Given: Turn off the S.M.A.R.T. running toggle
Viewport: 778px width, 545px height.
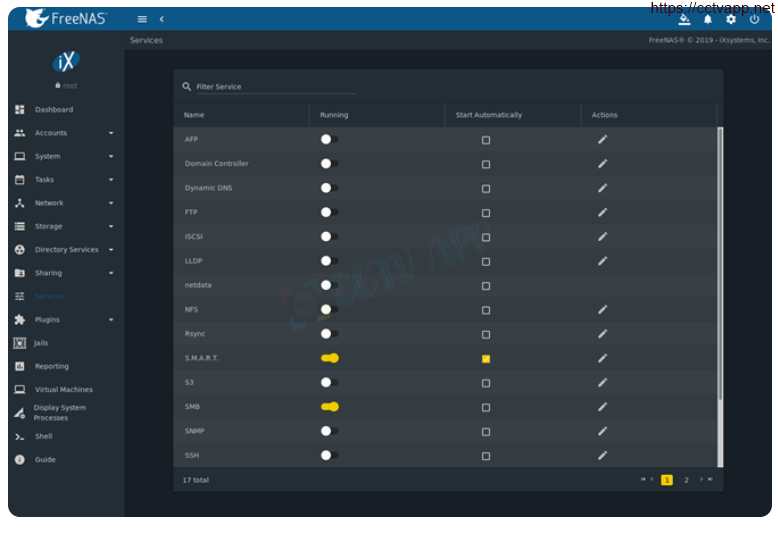Looking at the screenshot, I should (x=329, y=358).
